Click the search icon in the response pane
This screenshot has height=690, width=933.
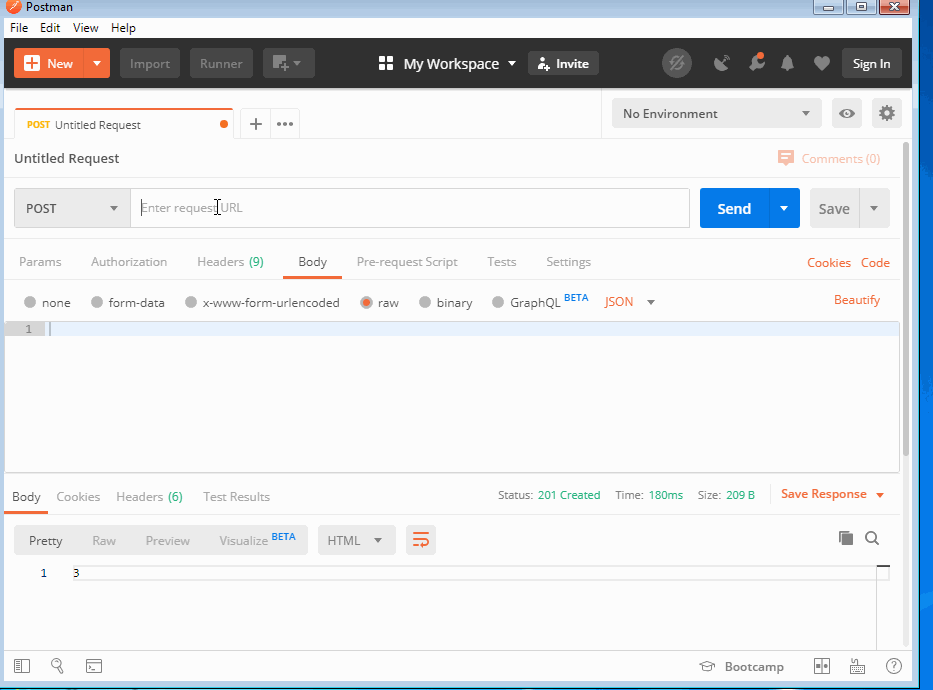(x=871, y=537)
